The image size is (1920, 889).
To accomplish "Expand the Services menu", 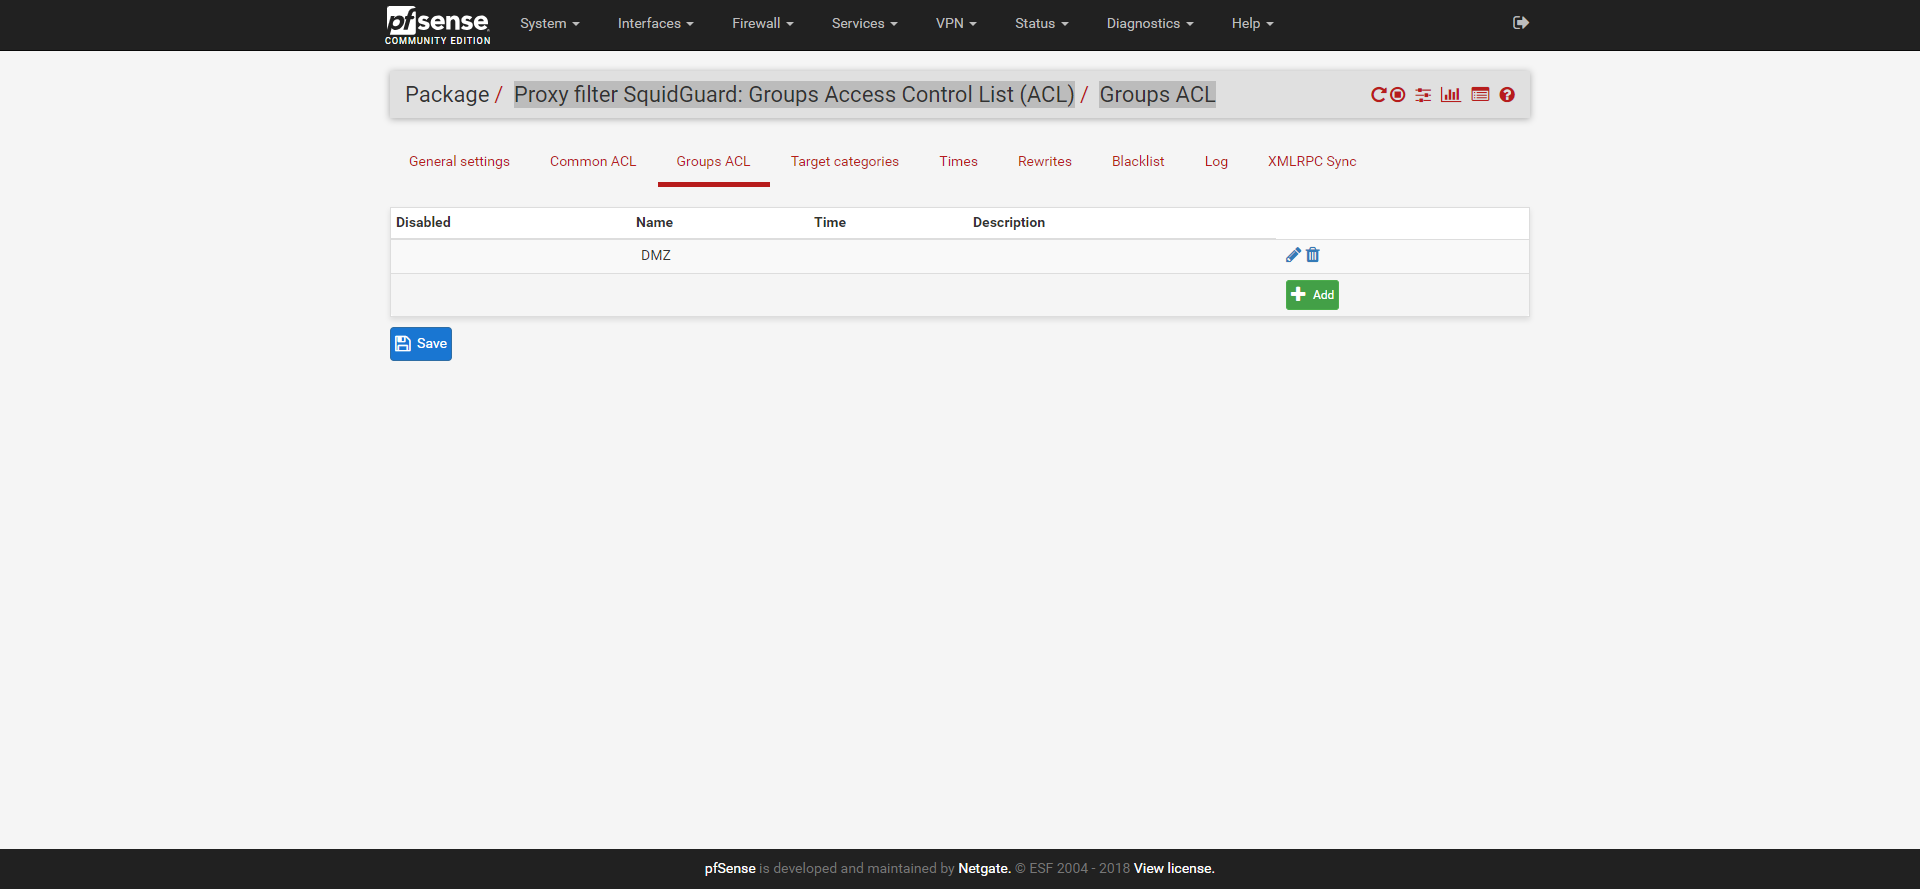I will click(x=864, y=24).
